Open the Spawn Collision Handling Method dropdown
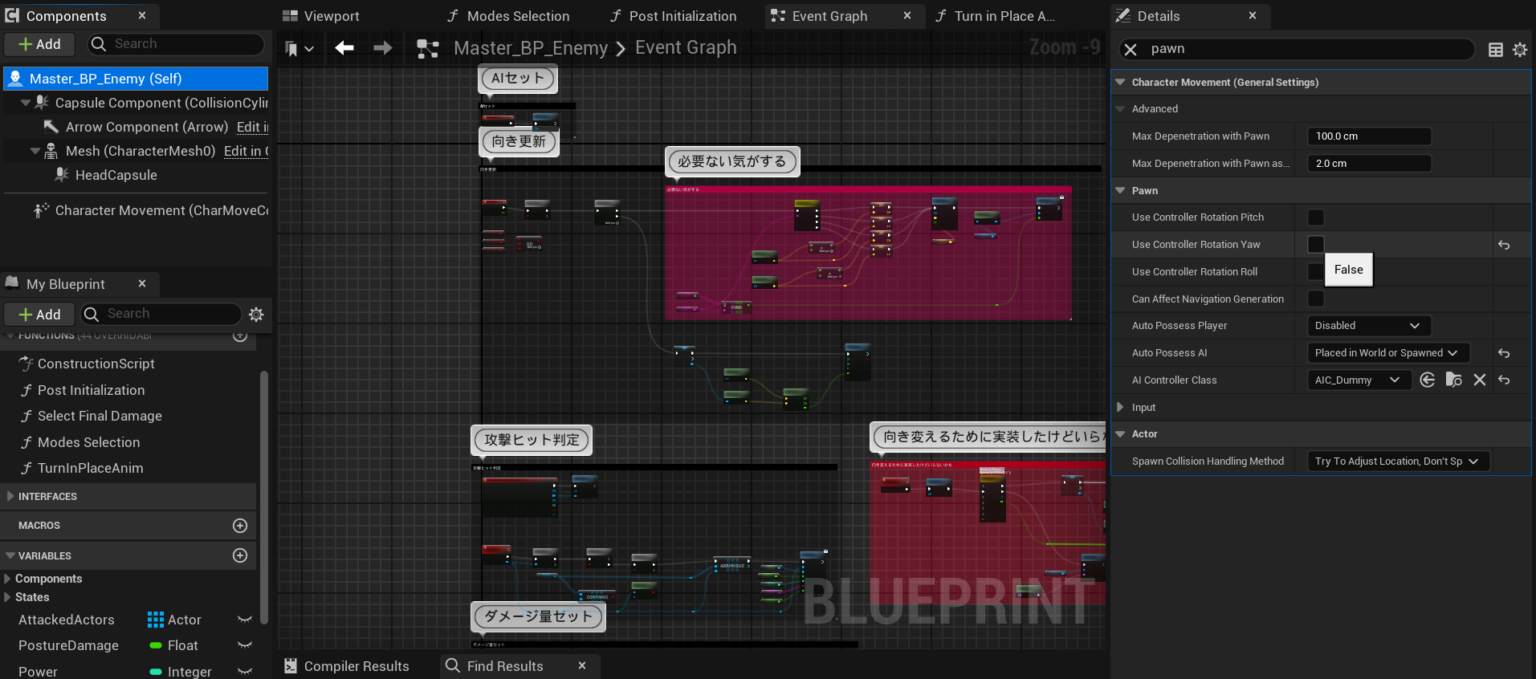1536x679 pixels. (1396, 461)
